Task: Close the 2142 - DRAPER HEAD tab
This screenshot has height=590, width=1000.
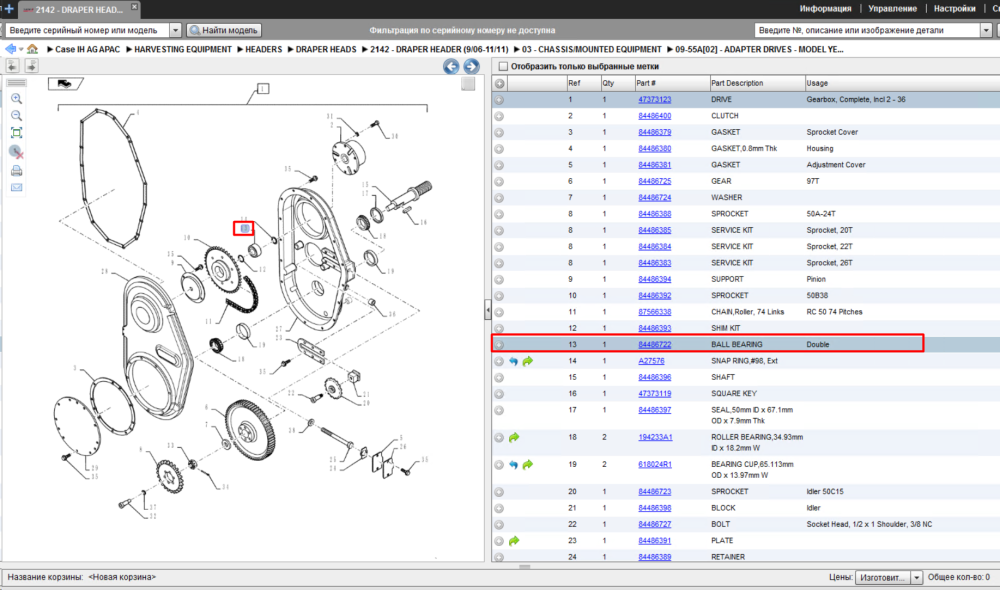Action: [x=134, y=6]
